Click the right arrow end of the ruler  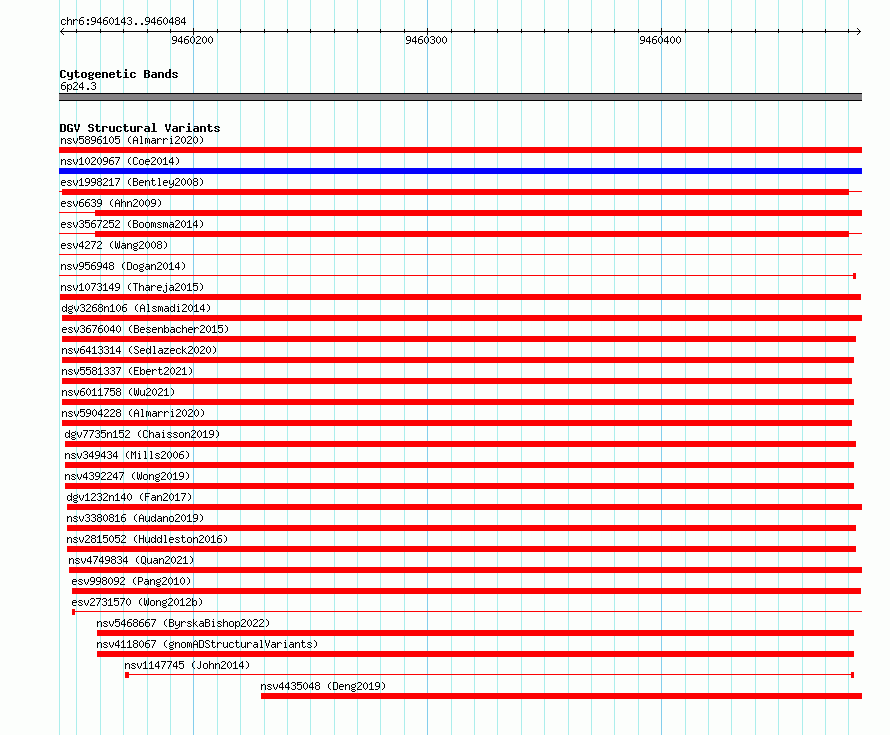[x=859, y=31]
